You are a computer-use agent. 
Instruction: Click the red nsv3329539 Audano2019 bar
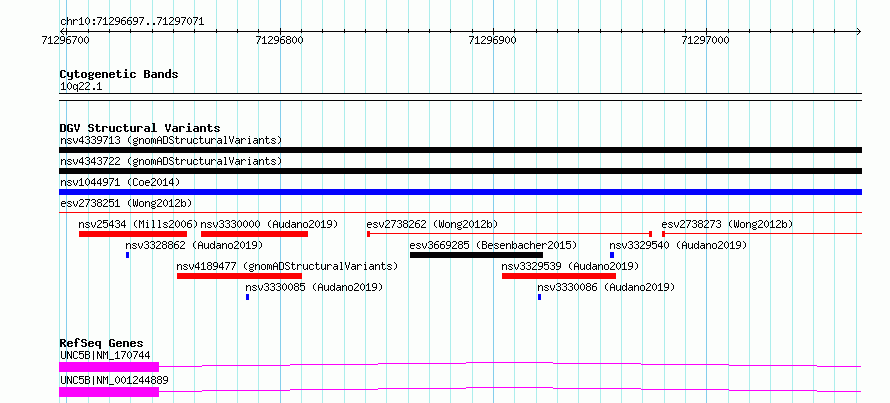coord(559,276)
